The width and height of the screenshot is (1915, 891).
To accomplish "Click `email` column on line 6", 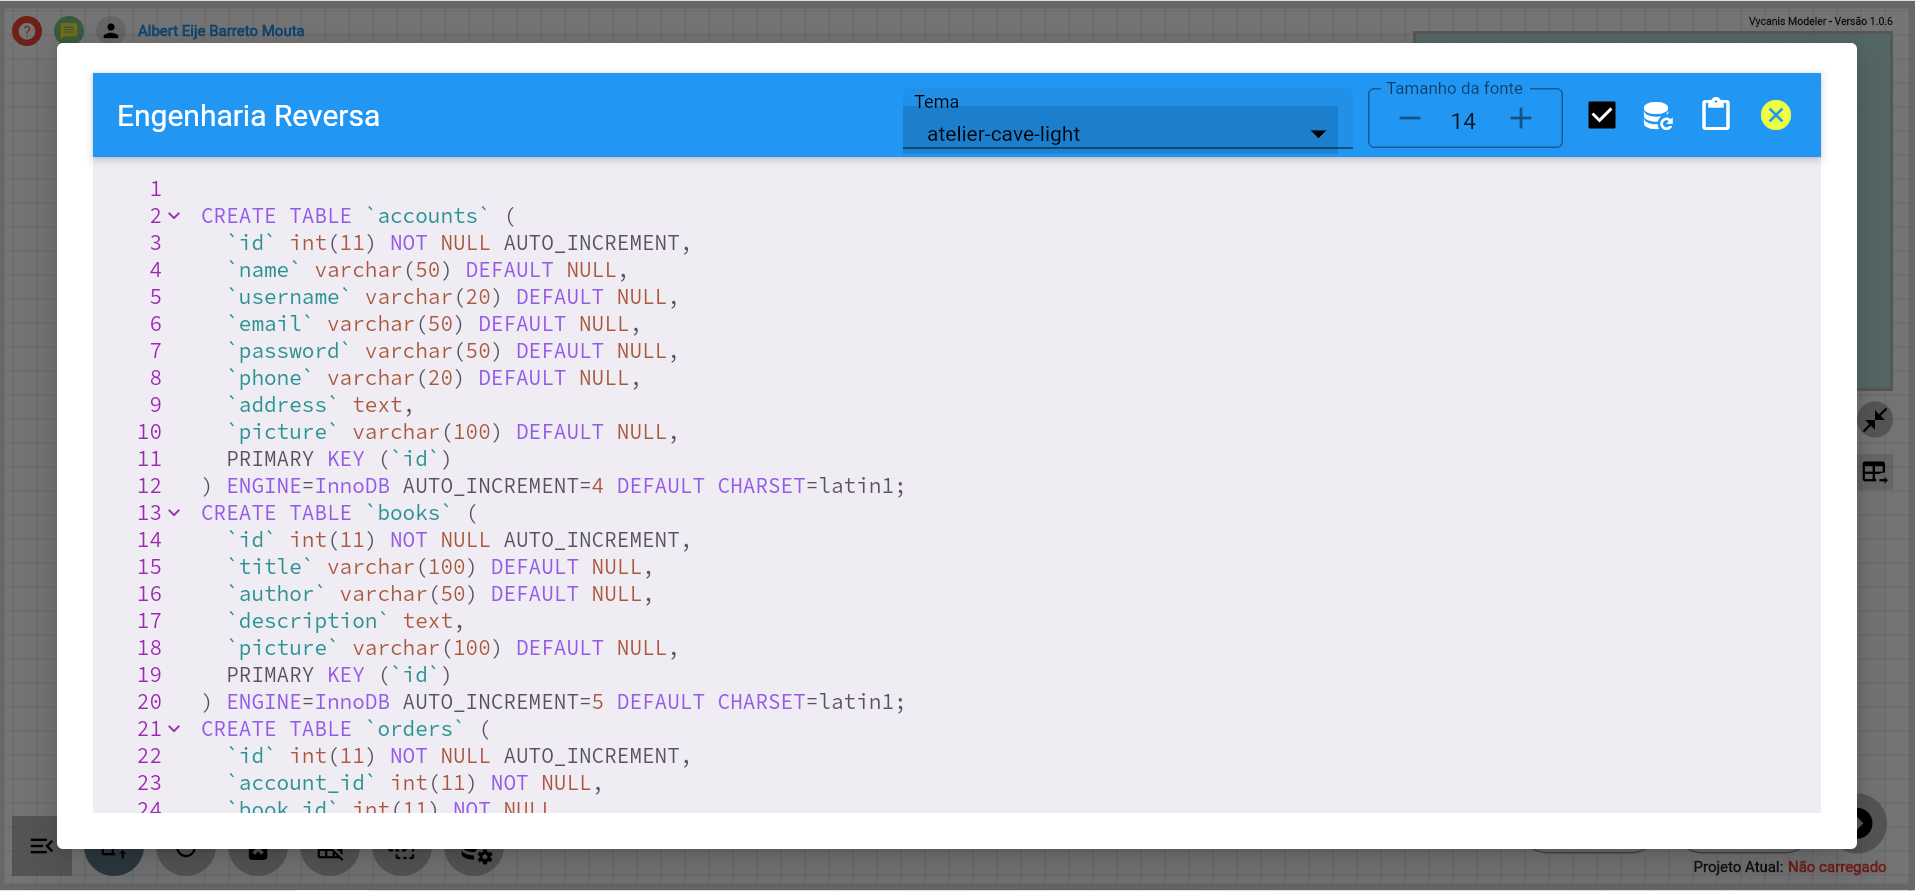I will coord(270,324).
